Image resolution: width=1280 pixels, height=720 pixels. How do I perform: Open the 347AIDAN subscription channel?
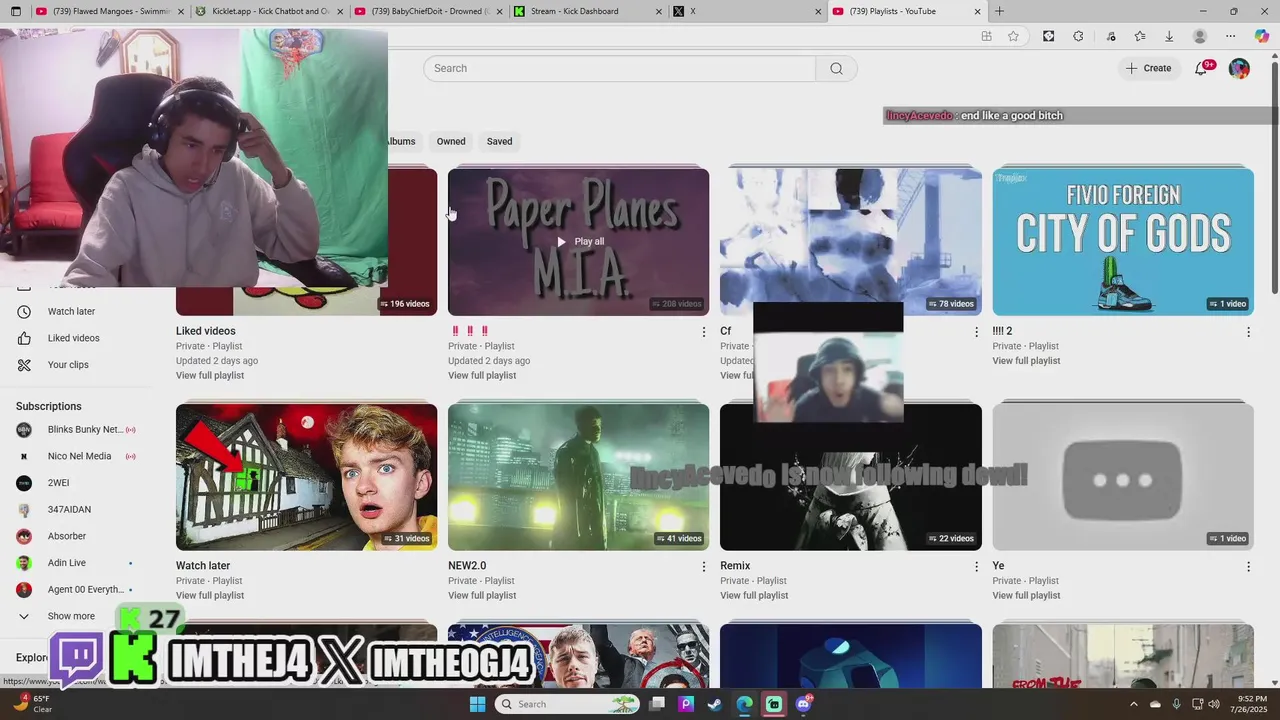(69, 510)
